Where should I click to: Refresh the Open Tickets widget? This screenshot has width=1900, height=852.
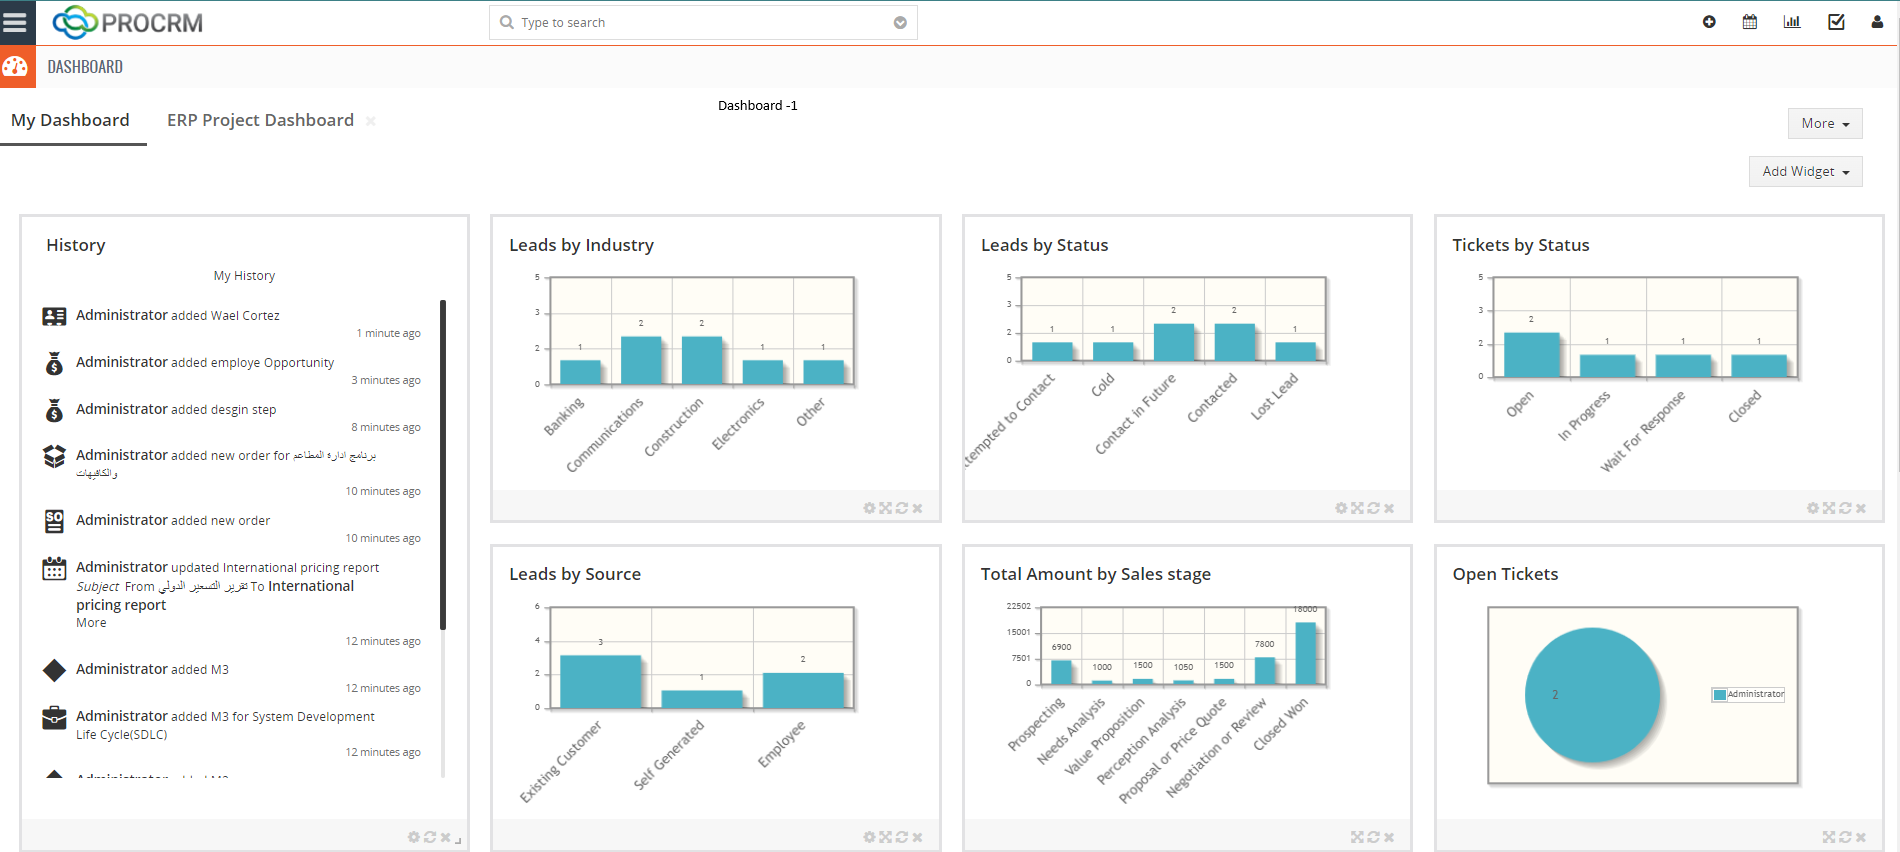(x=1845, y=837)
